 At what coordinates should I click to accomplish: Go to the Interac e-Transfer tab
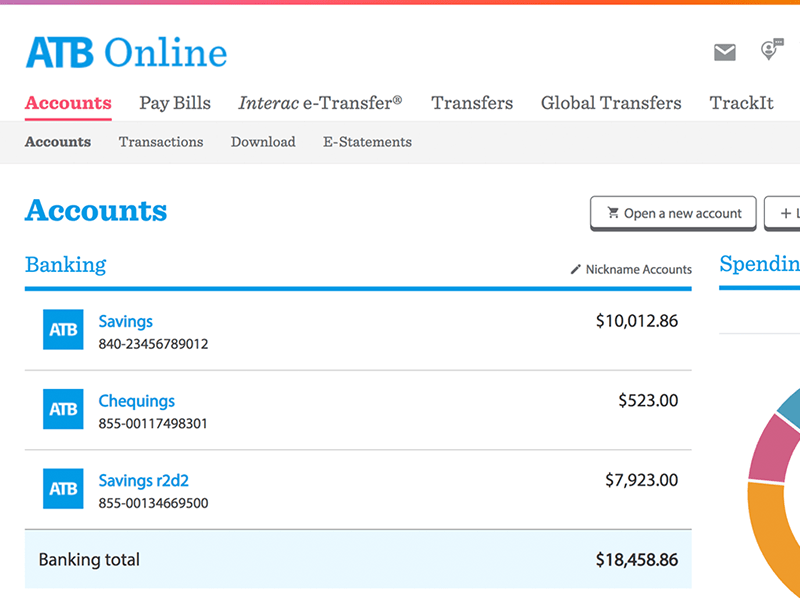click(x=320, y=103)
